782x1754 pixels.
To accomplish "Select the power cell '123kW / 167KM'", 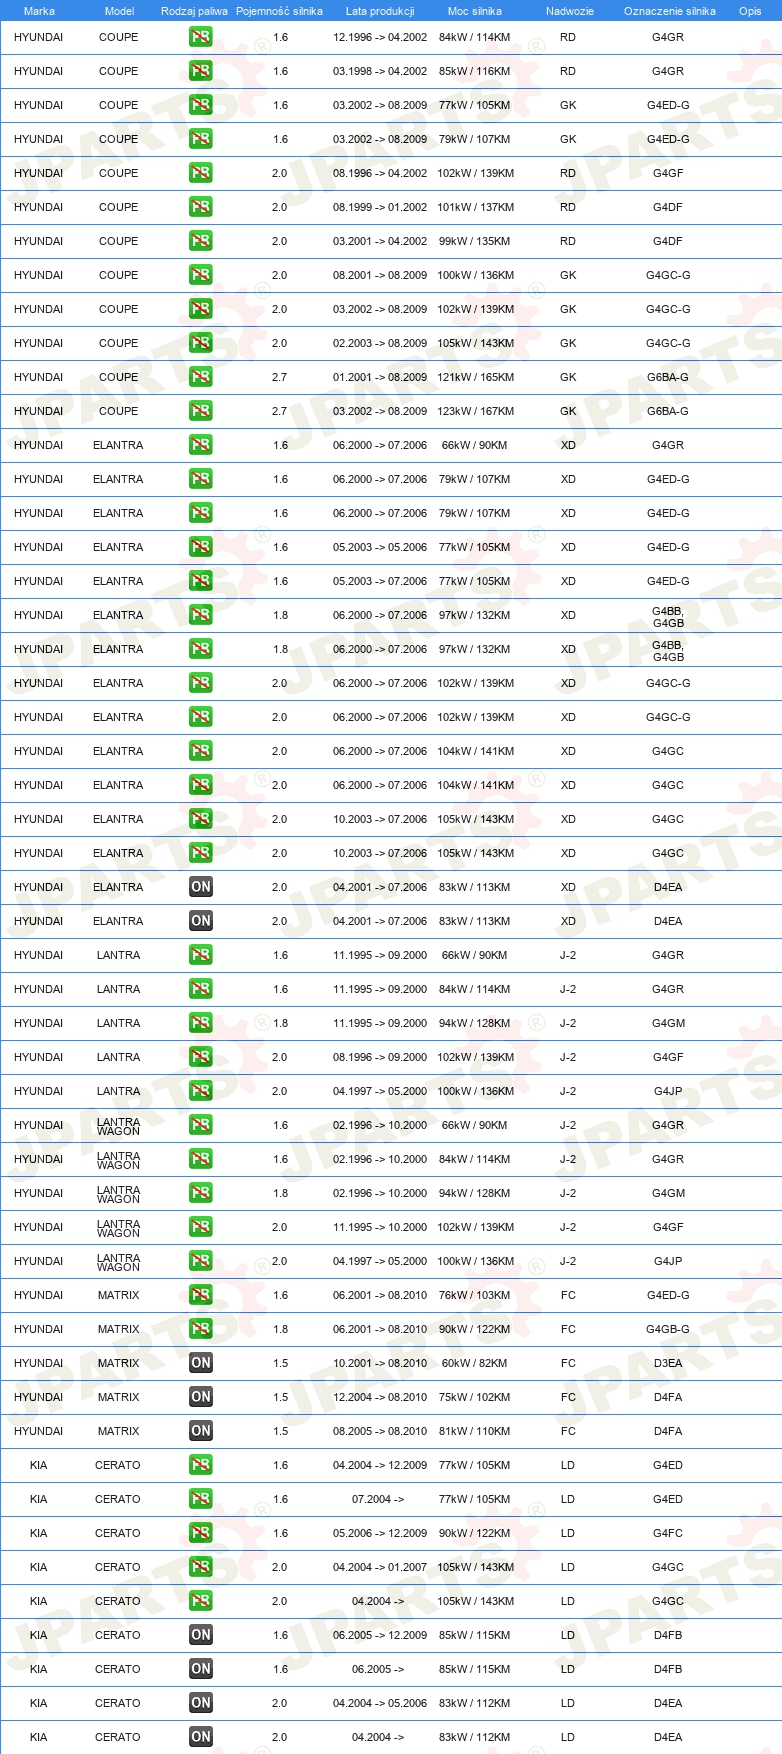I will 475,411.
